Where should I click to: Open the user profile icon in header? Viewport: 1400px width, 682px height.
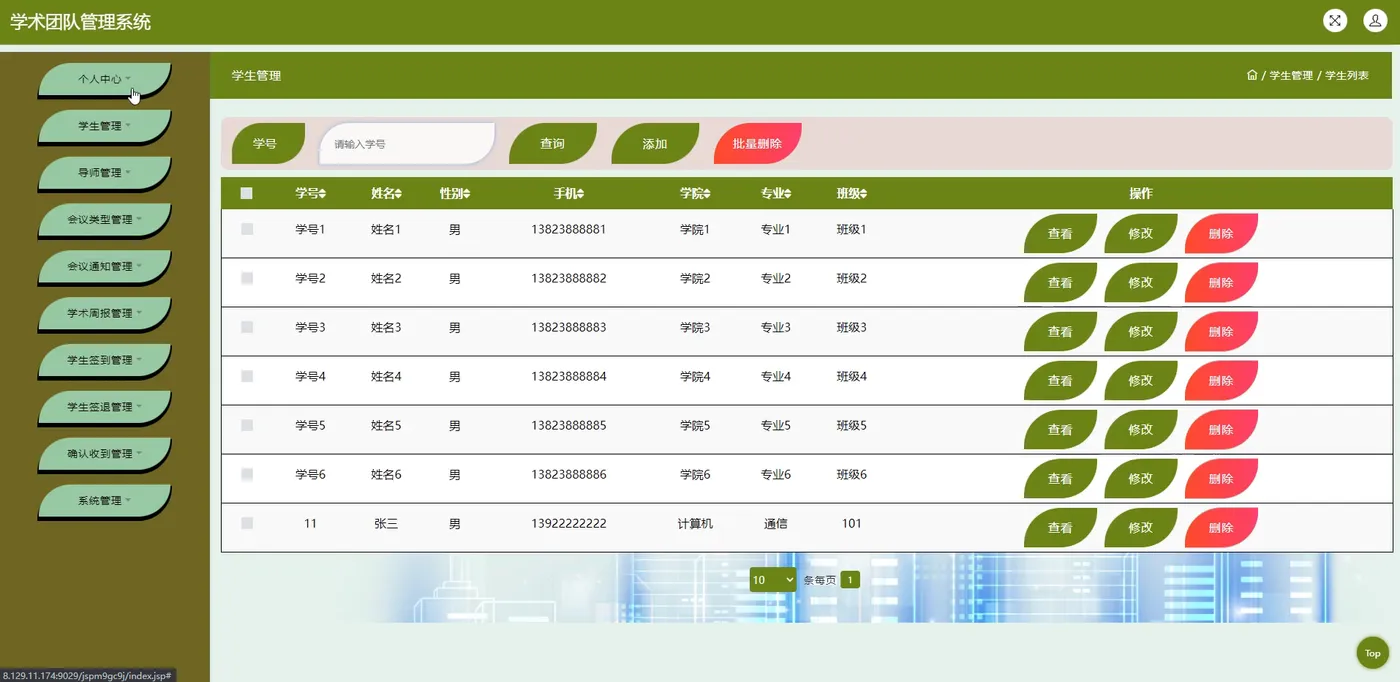pyautogui.click(x=1374, y=21)
